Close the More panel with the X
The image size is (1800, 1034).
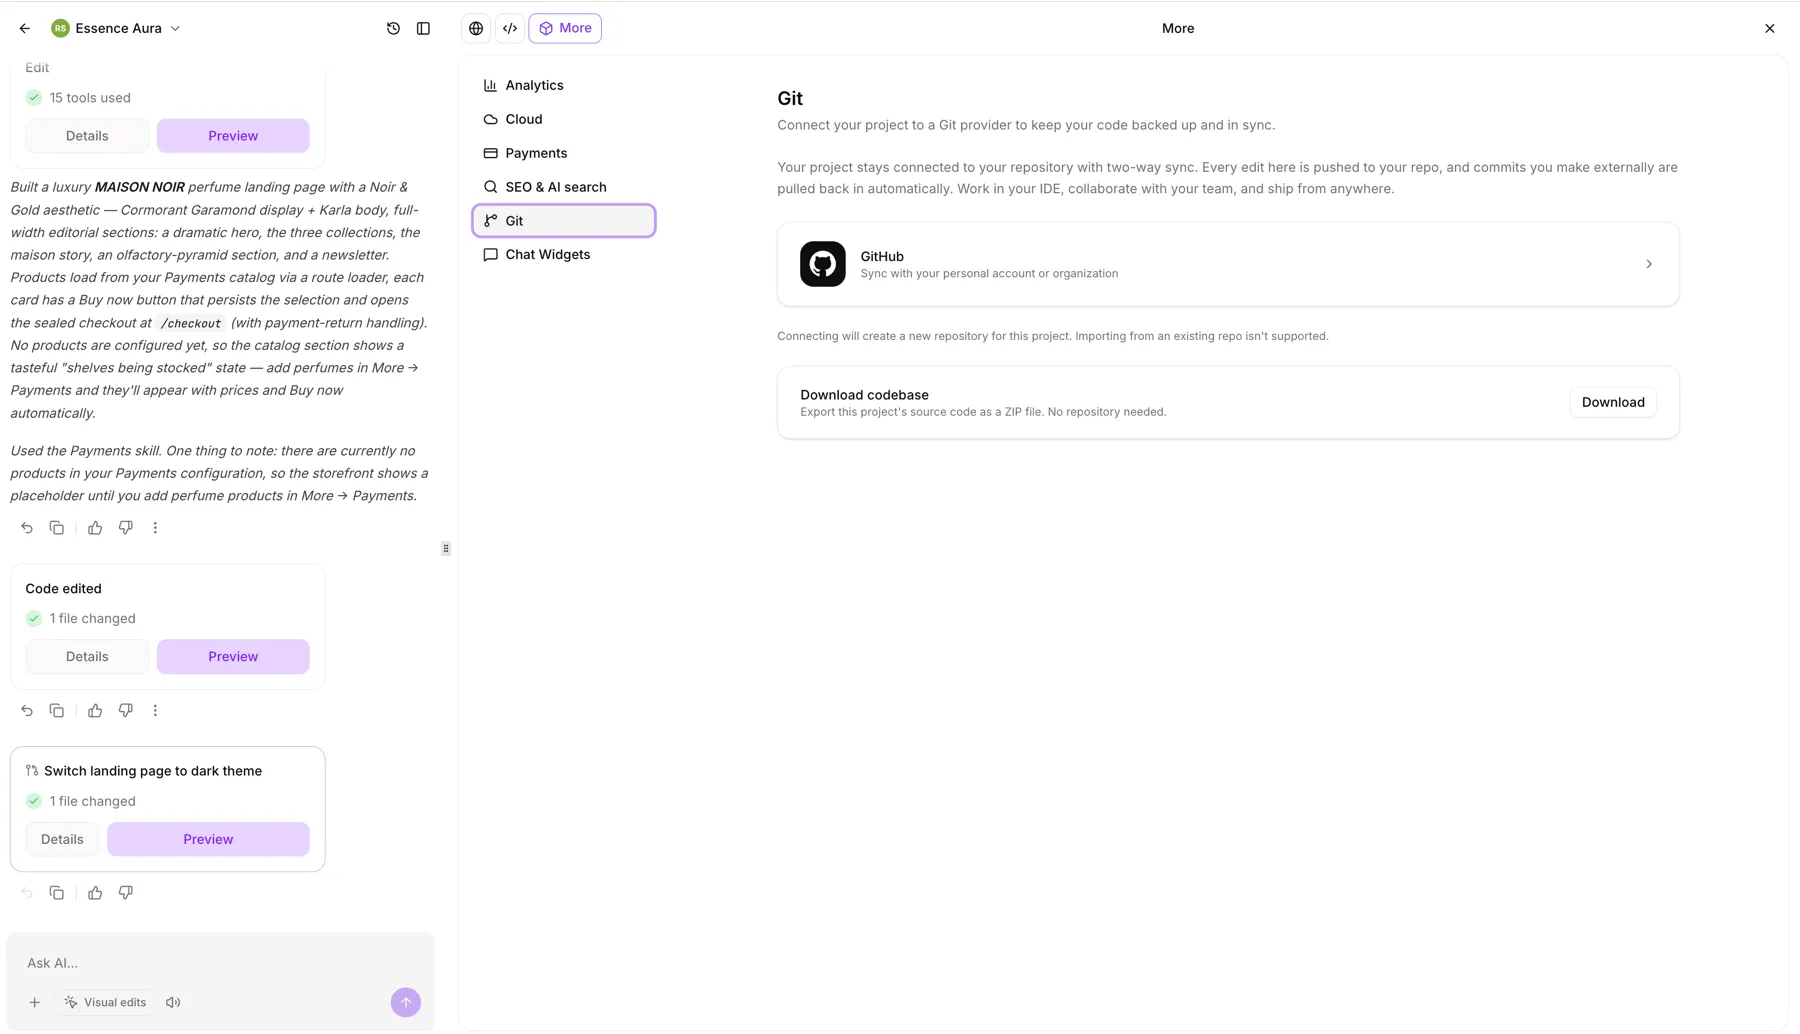click(1770, 29)
